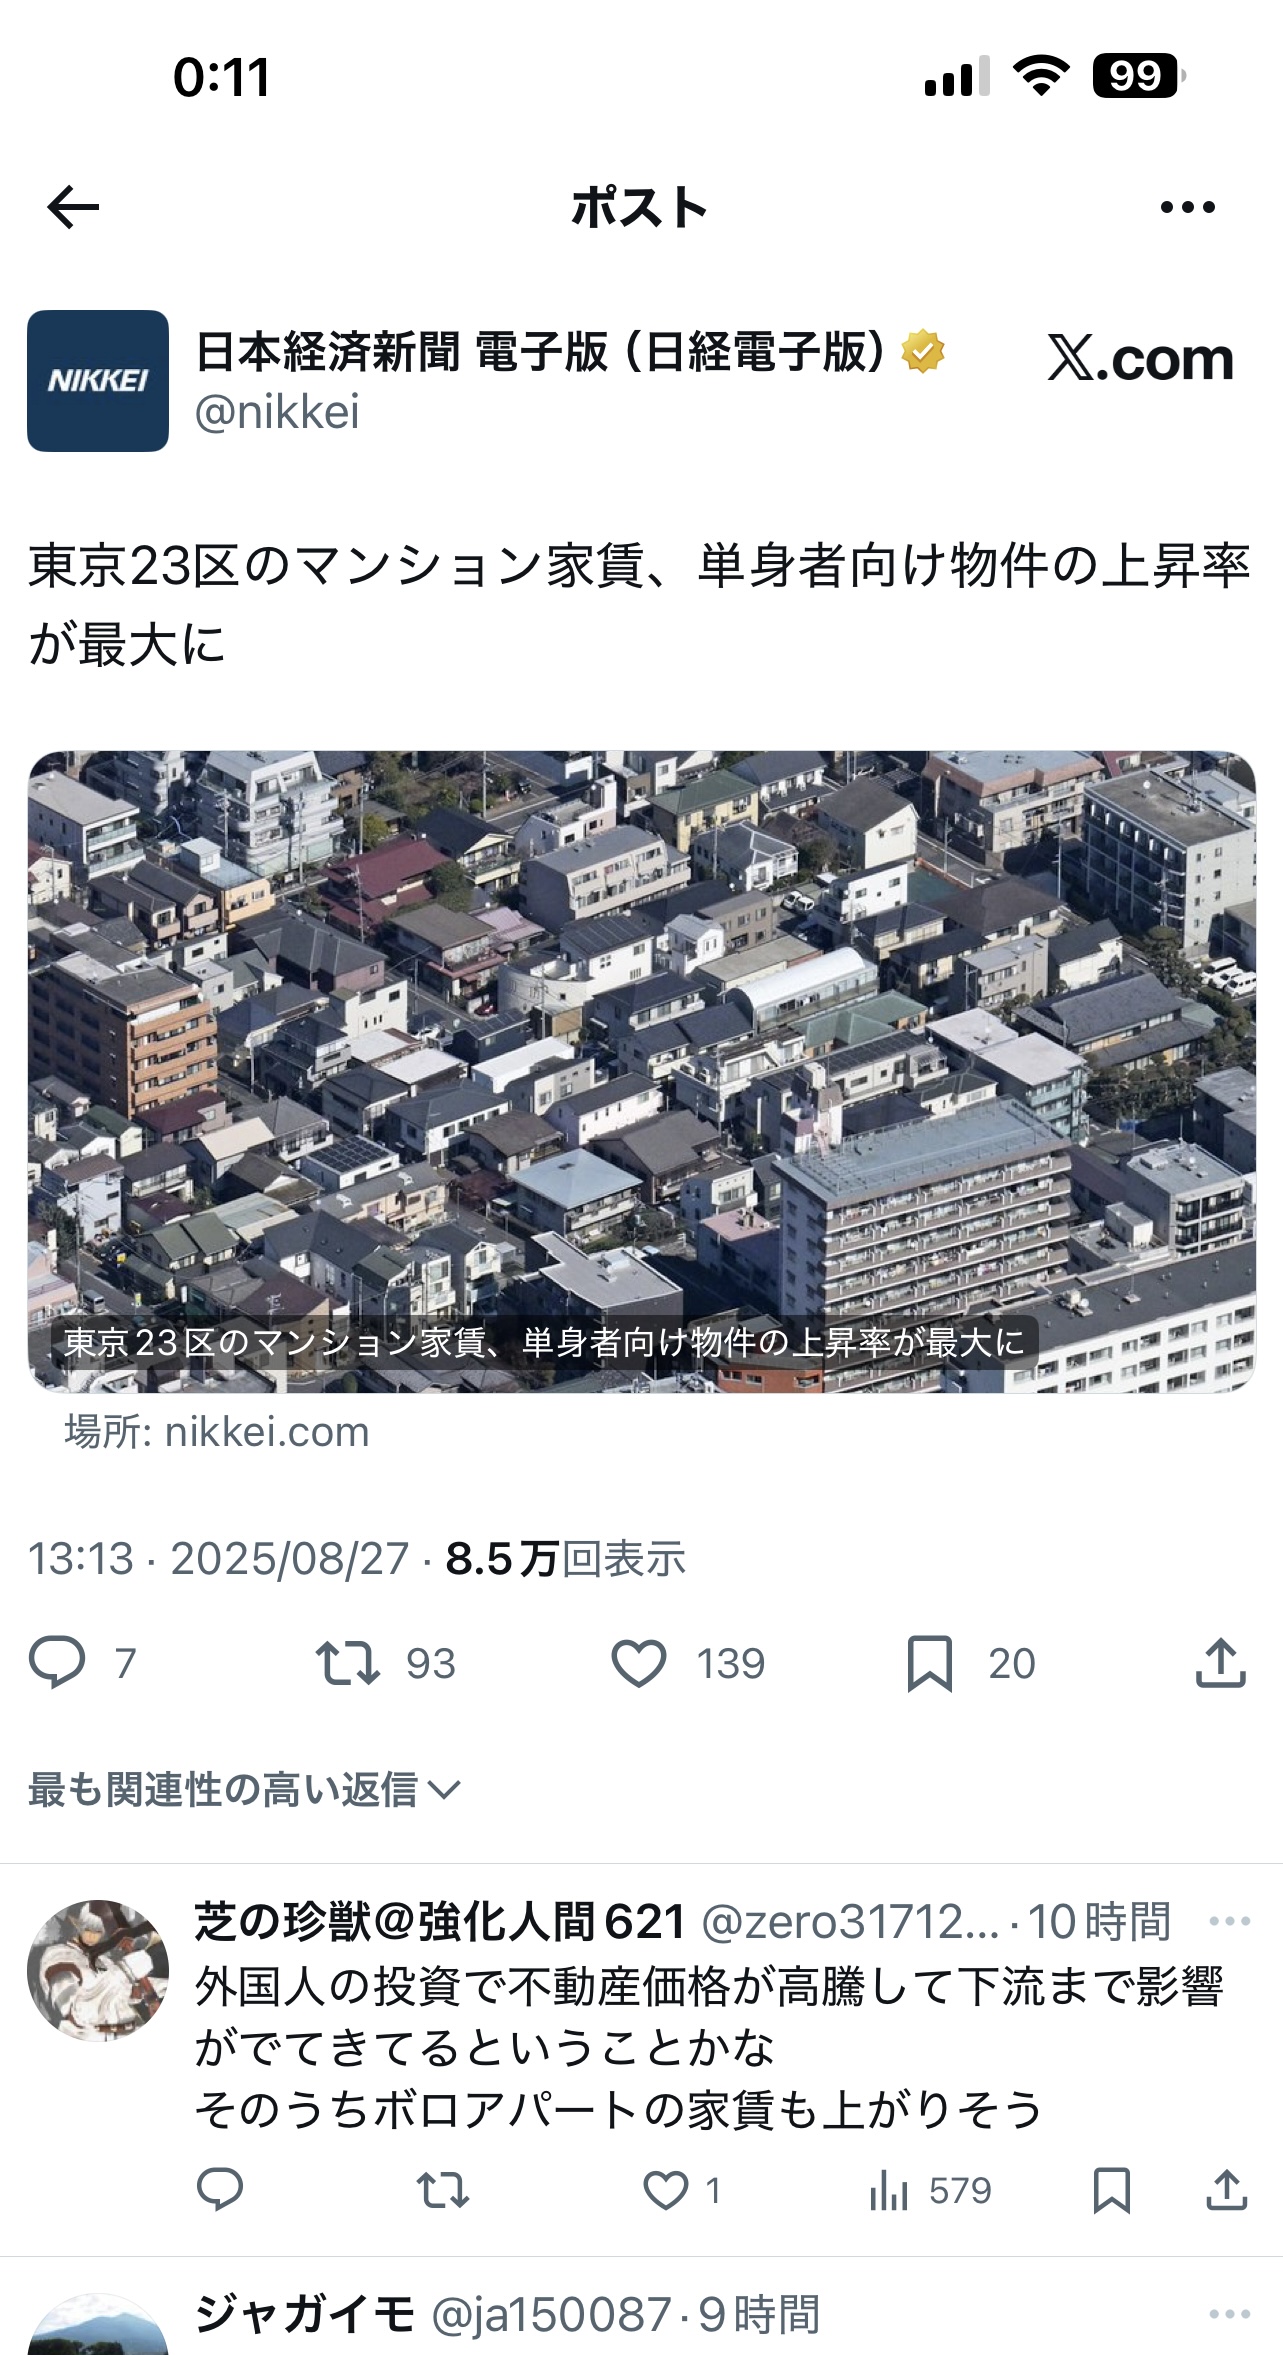The width and height of the screenshot is (1283, 2355).
Task: Open more options on ジャガイモ's reply
Action: point(1229,2314)
